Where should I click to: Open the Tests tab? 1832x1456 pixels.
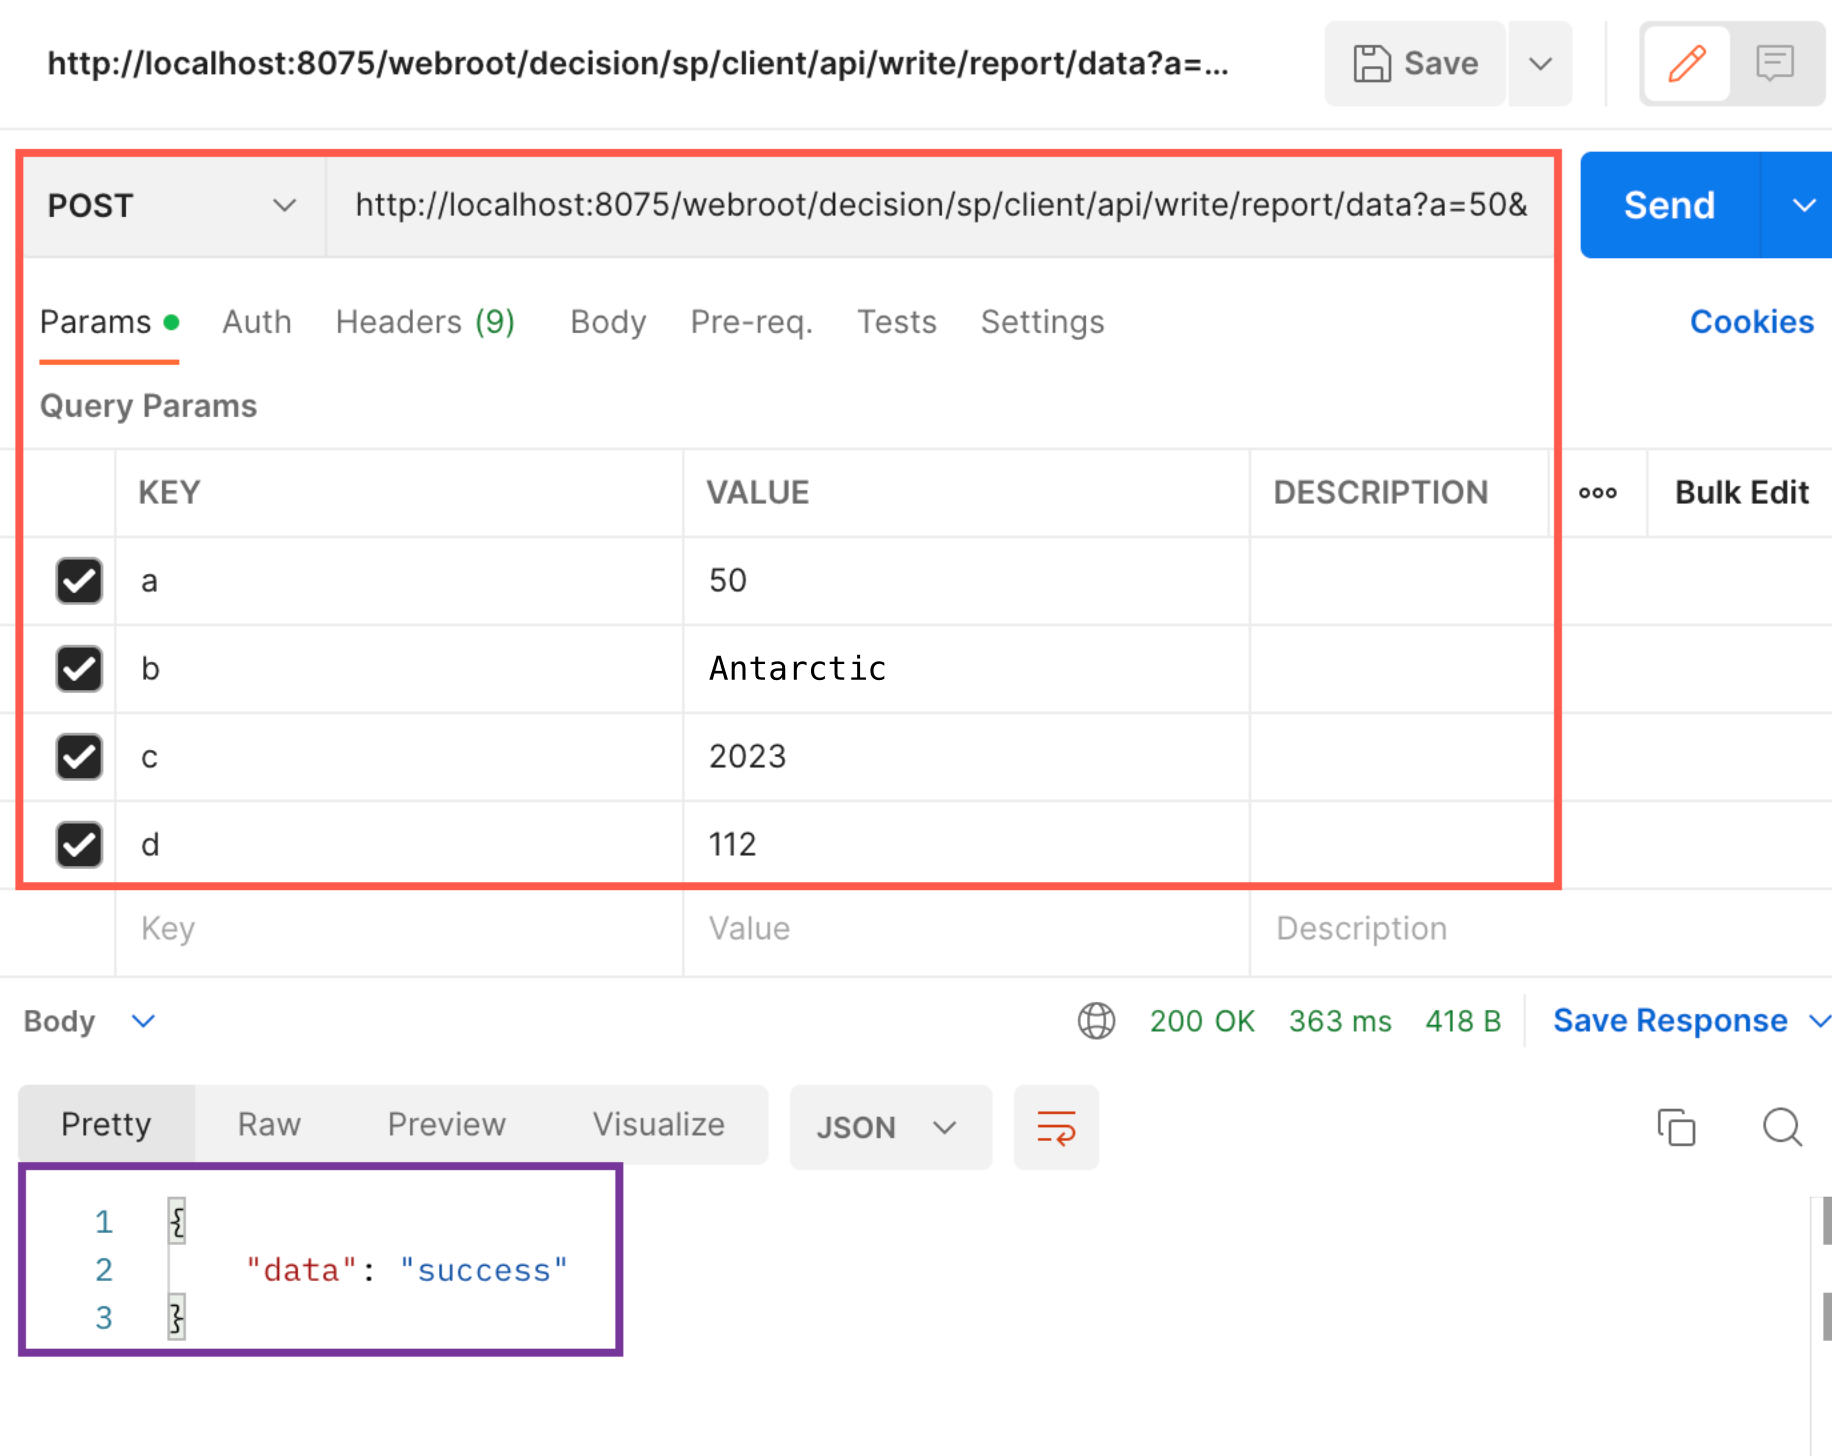coord(897,322)
